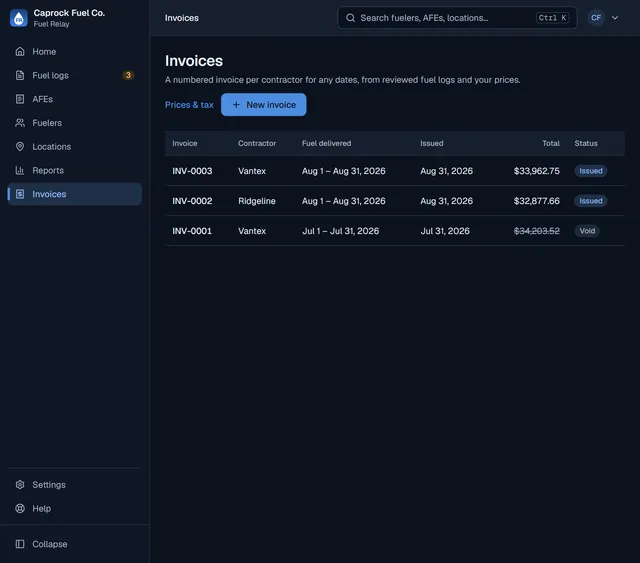The image size is (640, 563).
Task: Open the Reports page
Action: [75, 170]
